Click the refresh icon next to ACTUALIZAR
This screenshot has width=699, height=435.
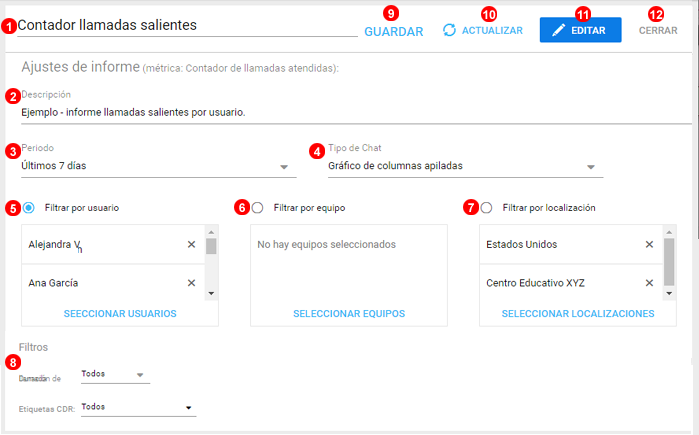coord(450,30)
